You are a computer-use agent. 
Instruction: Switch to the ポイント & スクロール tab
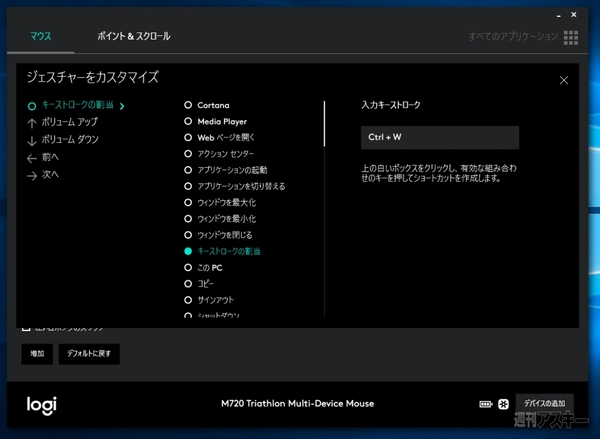134,36
